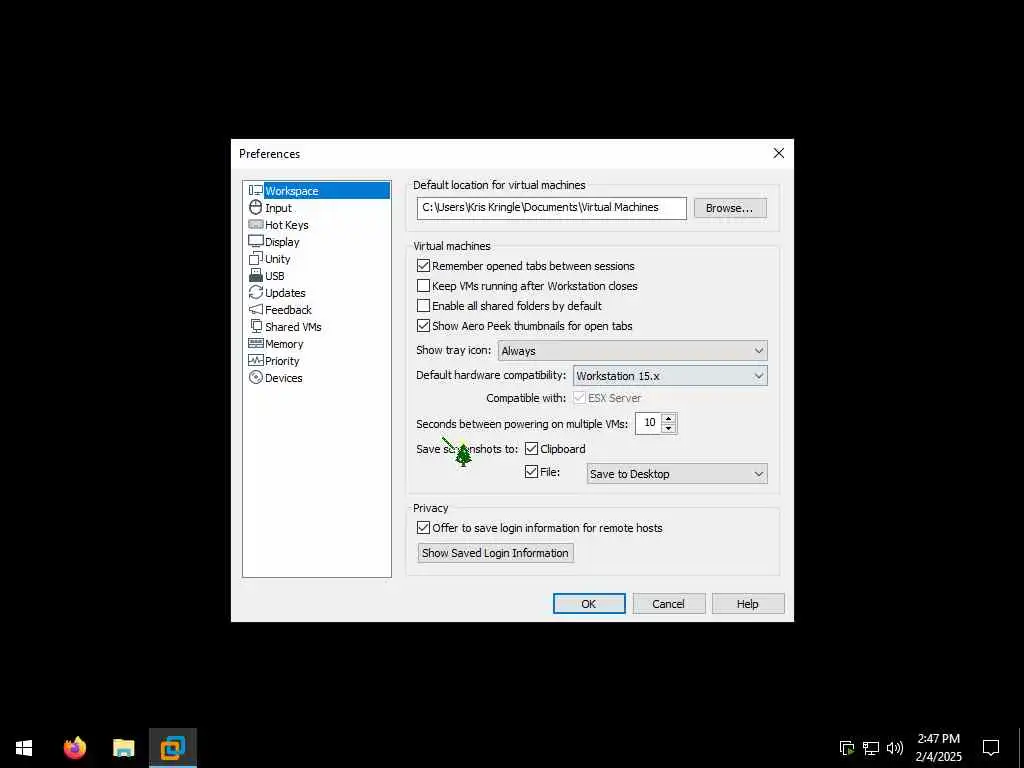Click the volume speaker icon
This screenshot has width=1024, height=768.
pyautogui.click(x=895, y=748)
